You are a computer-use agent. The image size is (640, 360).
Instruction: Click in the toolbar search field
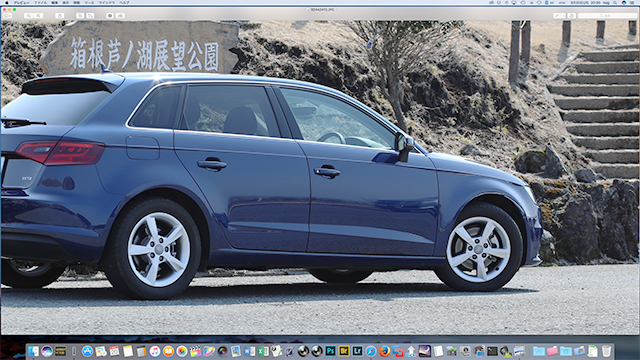click(x=607, y=16)
